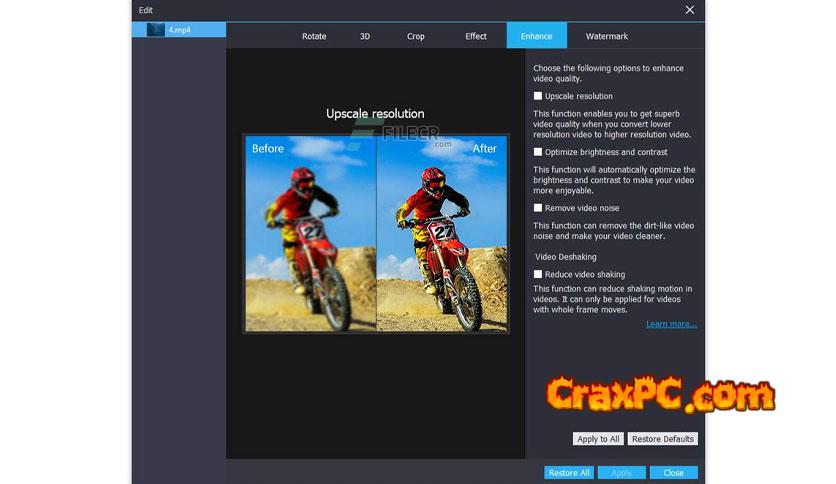Click the Restore Defaults button
836x484 pixels.
(x=663, y=439)
